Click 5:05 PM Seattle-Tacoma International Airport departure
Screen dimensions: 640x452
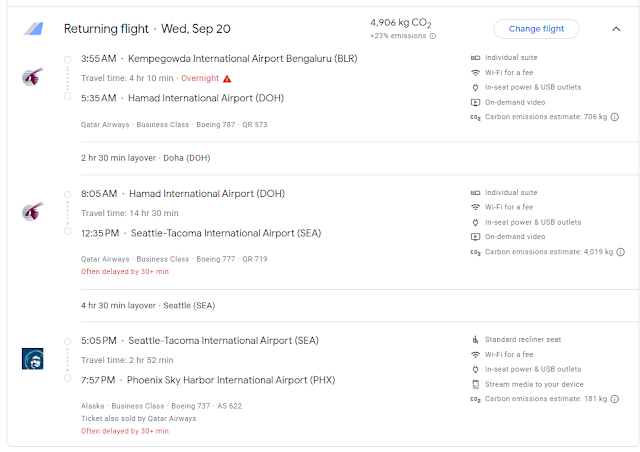(200, 341)
